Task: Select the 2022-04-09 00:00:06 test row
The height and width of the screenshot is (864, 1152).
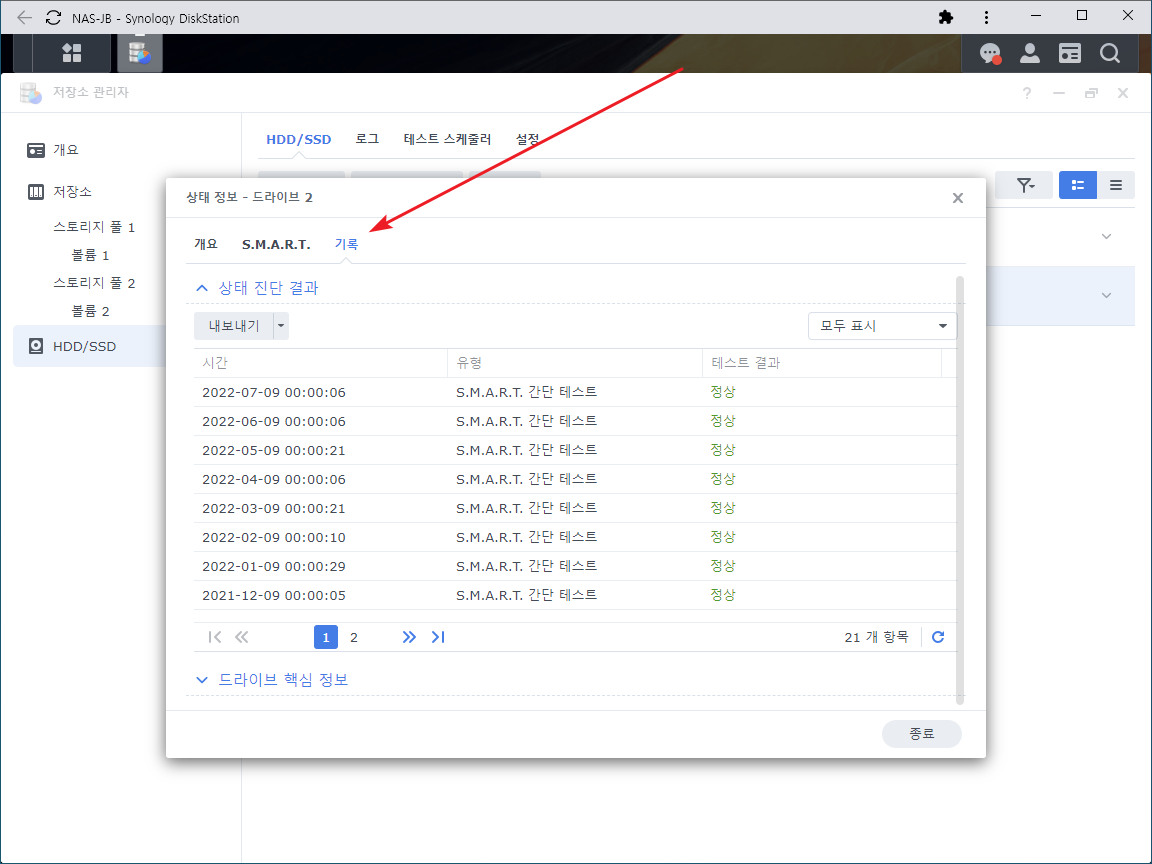Action: click(575, 479)
